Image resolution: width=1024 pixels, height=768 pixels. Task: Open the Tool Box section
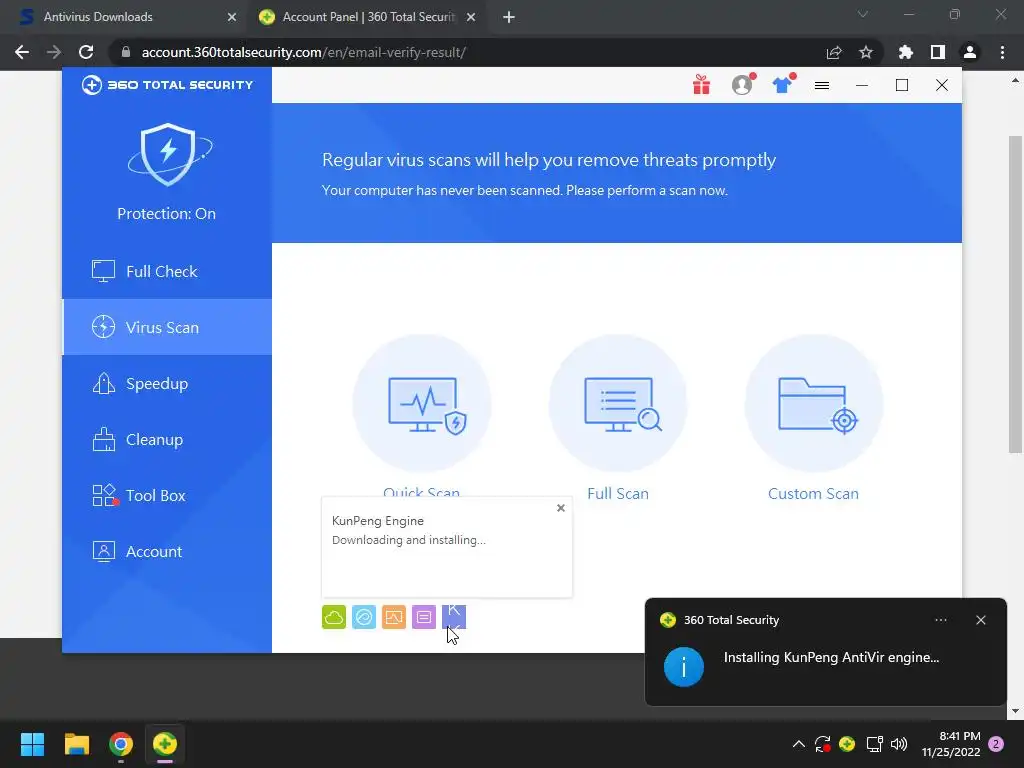[167, 496]
